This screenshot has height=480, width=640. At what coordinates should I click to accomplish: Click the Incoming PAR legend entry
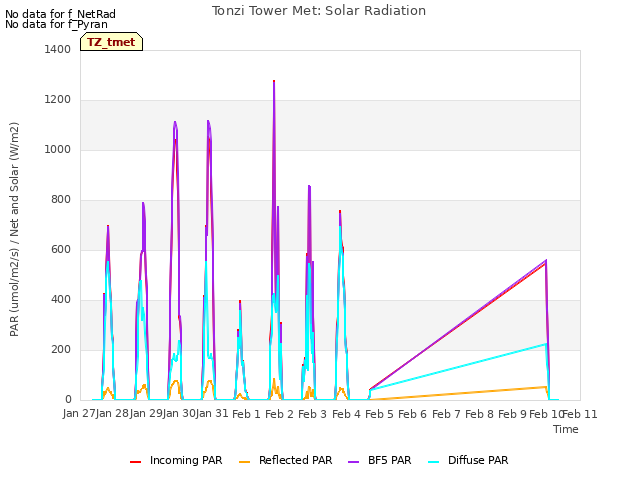click(176, 460)
